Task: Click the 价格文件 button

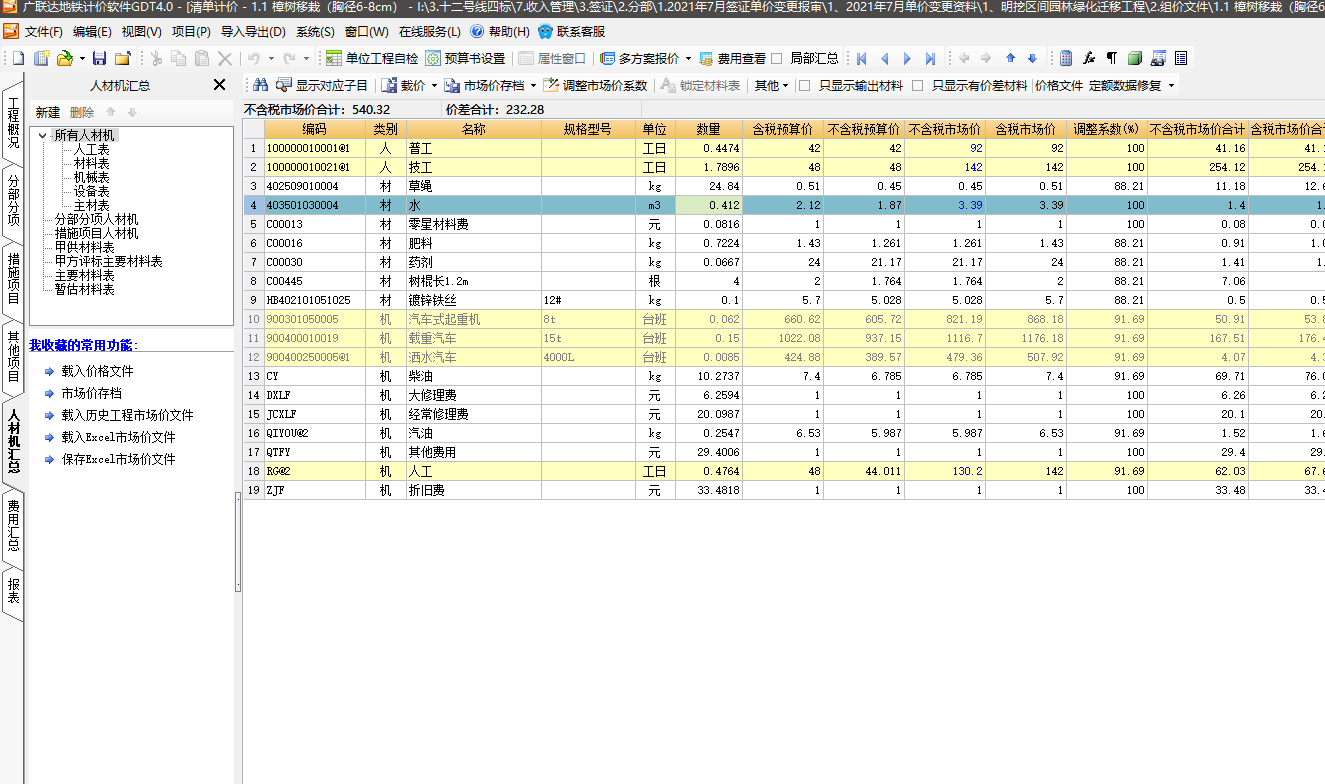Action: (x=1059, y=86)
